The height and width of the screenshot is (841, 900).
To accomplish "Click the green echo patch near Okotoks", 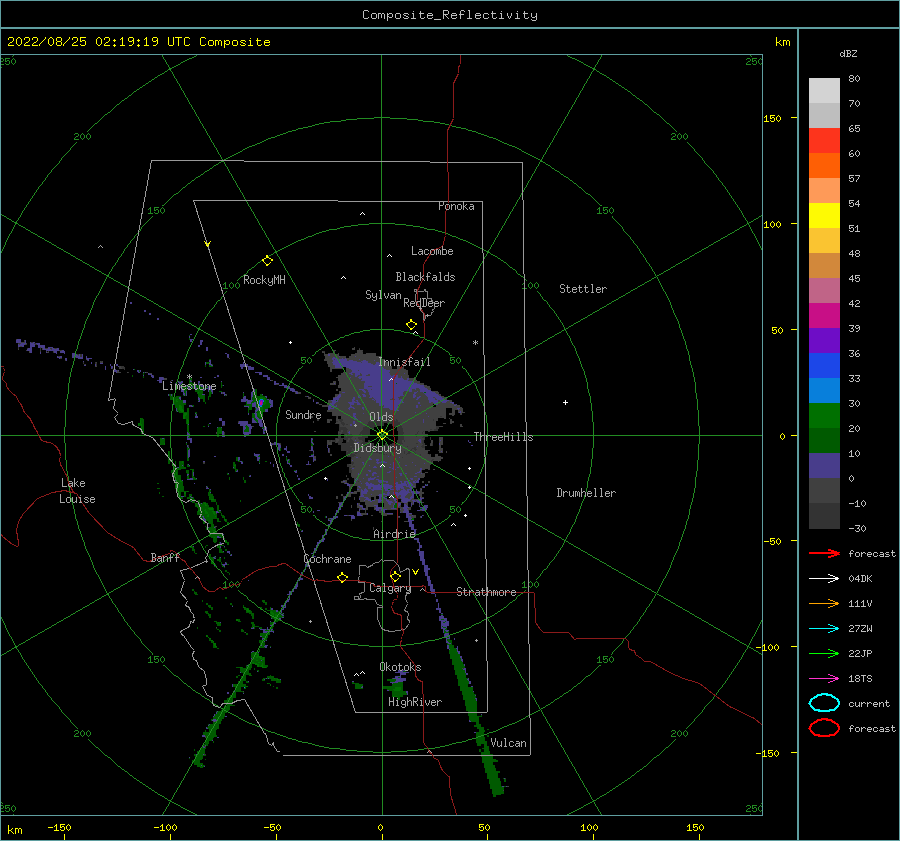I will 397,687.
